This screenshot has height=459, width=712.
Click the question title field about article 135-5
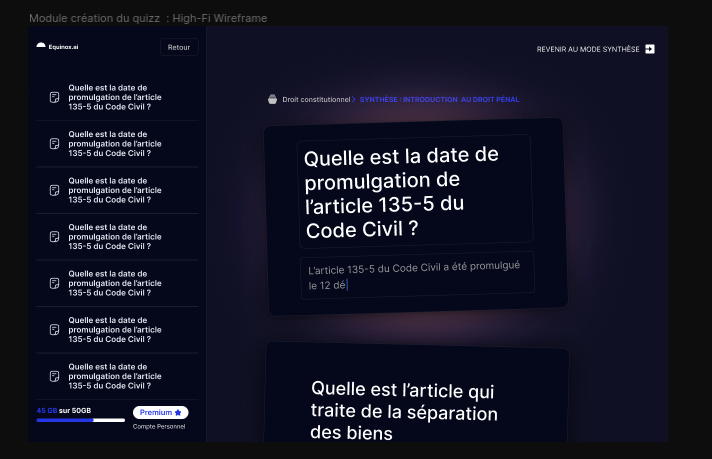(x=415, y=192)
